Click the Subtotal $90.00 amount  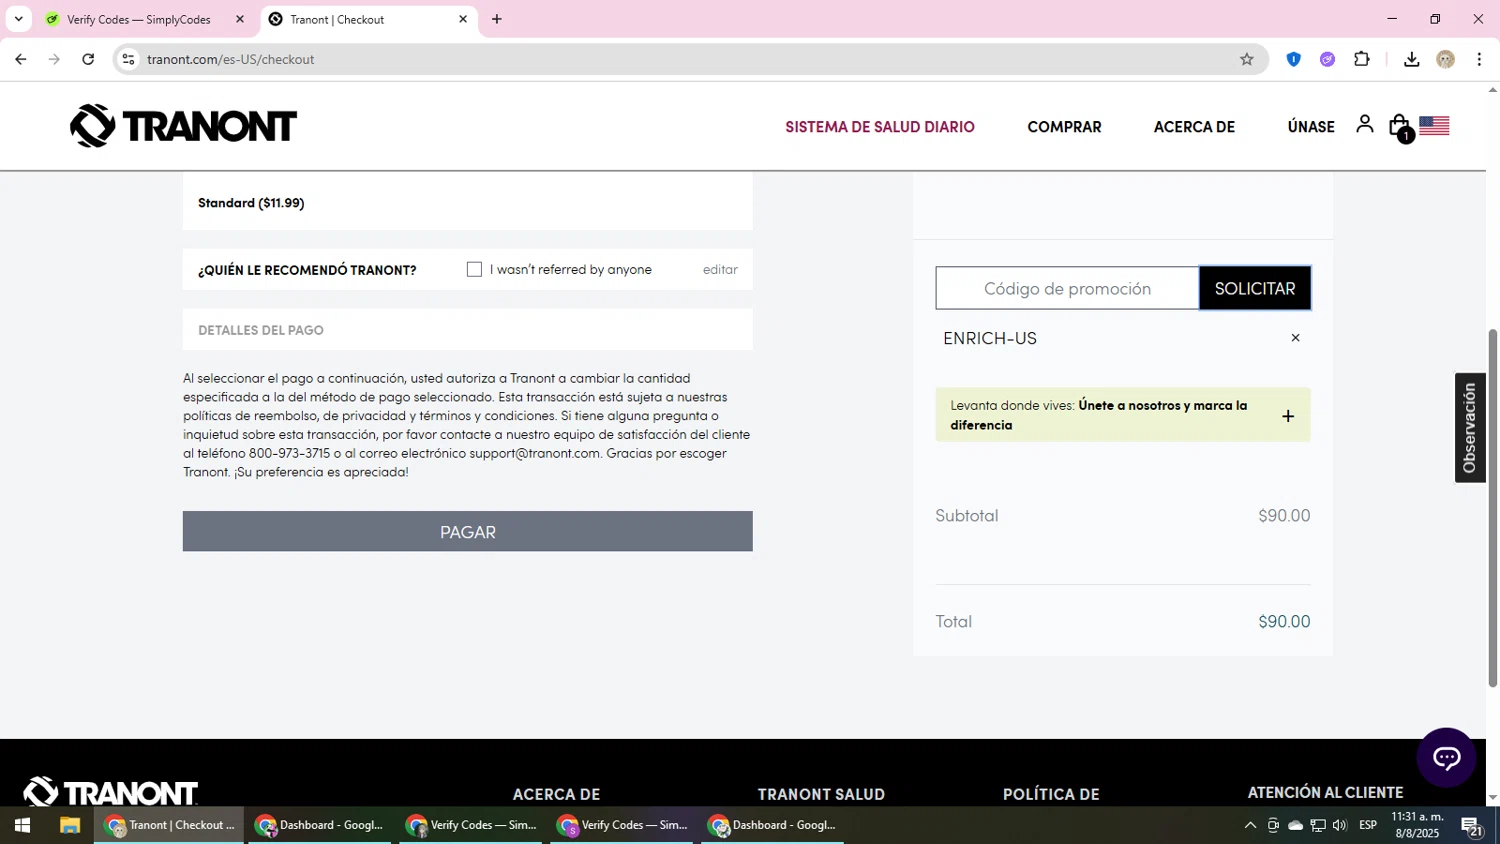pyautogui.click(x=1284, y=516)
